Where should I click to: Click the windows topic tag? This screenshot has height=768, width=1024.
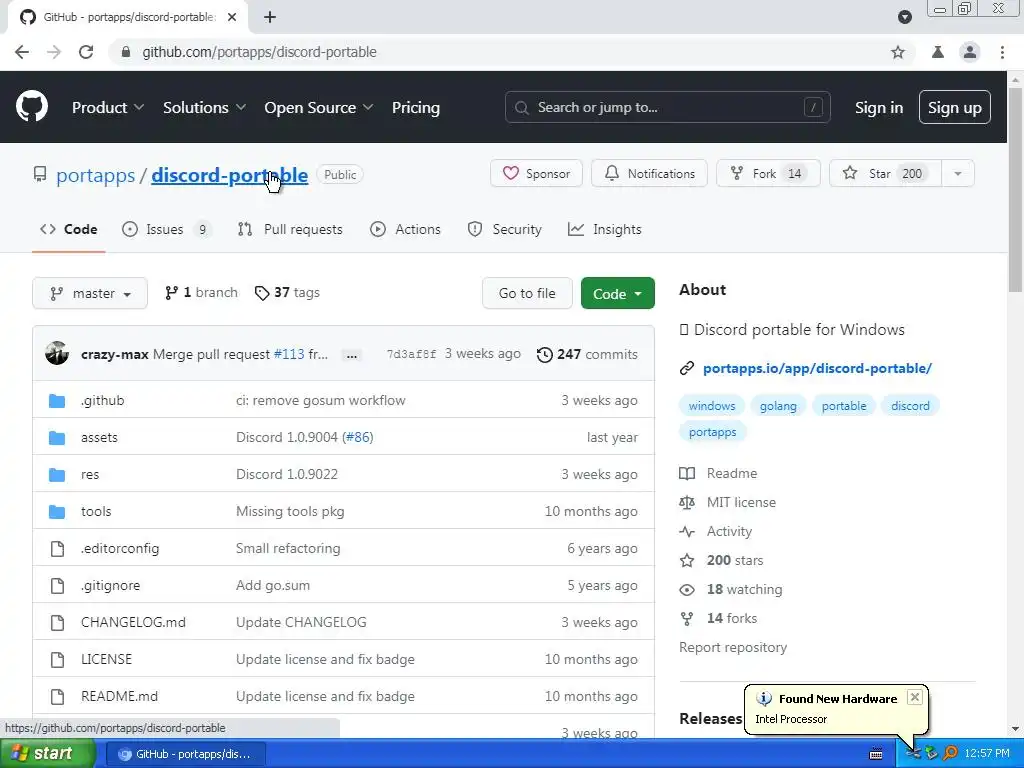tap(712, 406)
